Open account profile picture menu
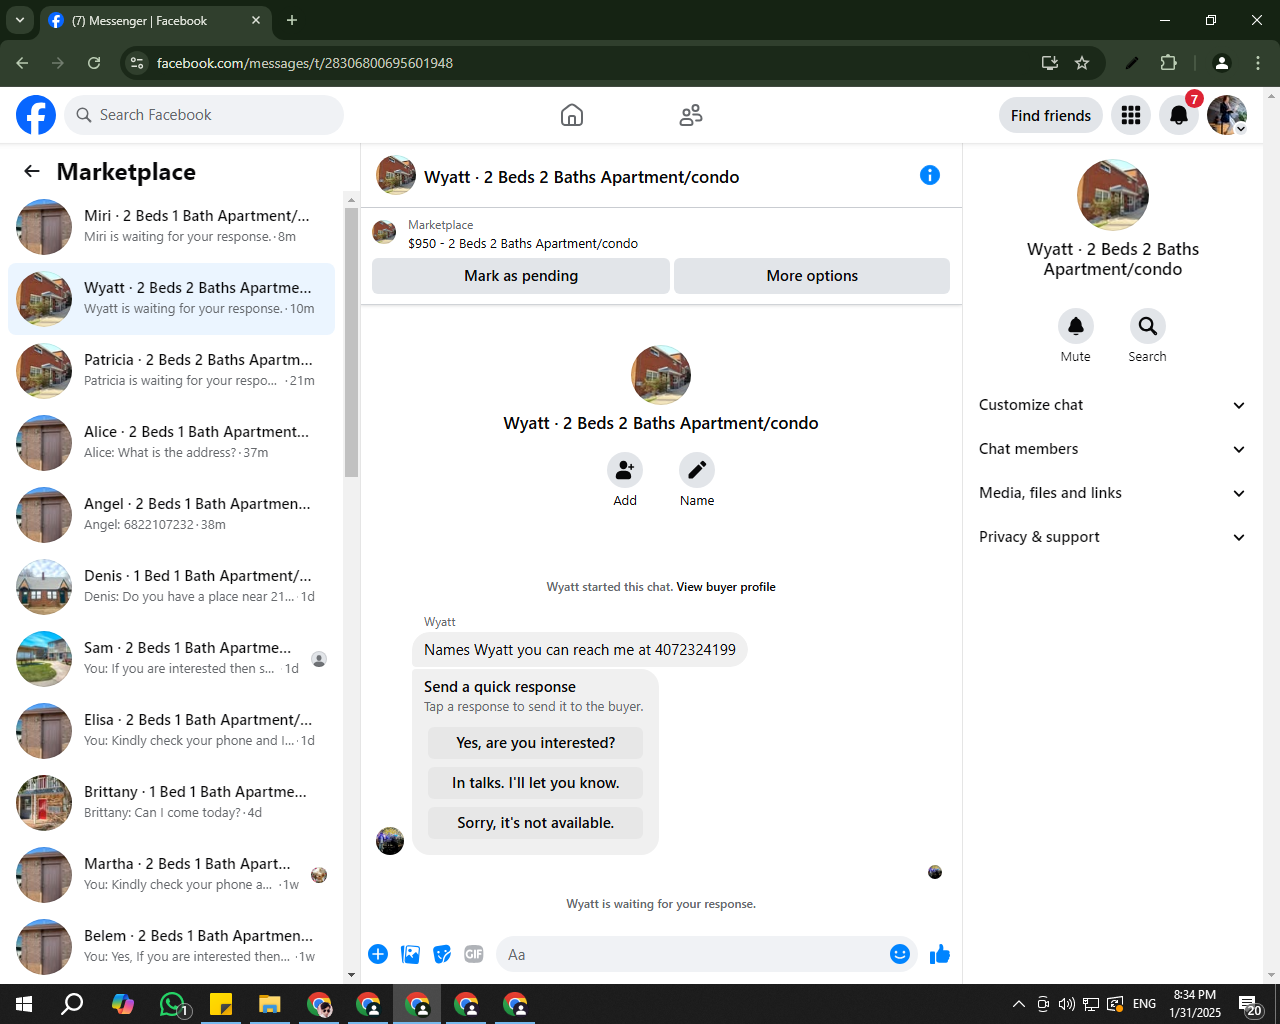This screenshot has width=1280, height=1024. (1227, 115)
